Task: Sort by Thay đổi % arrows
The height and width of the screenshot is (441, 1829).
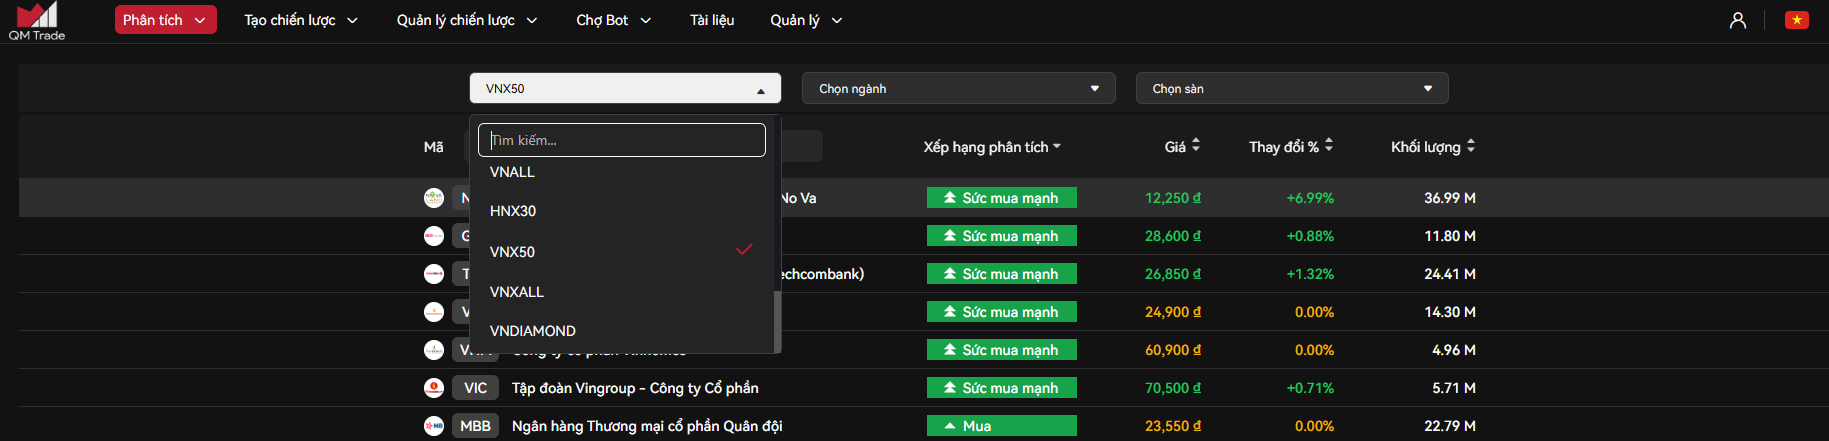Action: 1329,146
